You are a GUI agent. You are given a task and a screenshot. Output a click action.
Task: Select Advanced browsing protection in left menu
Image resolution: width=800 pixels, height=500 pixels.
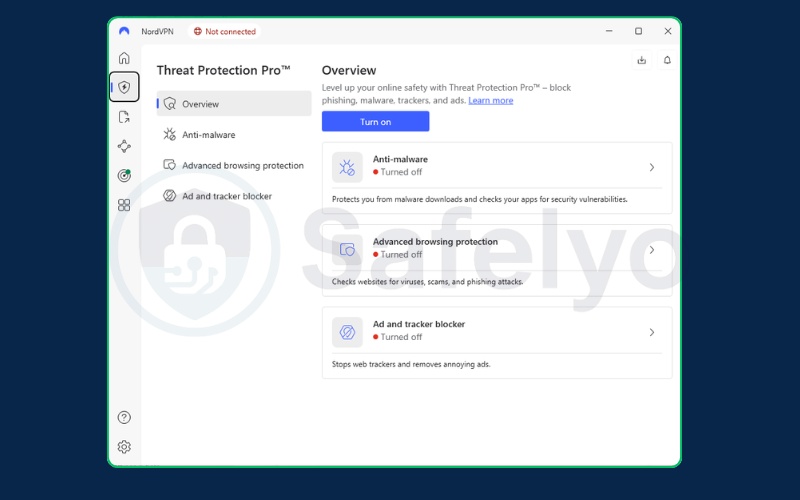click(x=234, y=165)
